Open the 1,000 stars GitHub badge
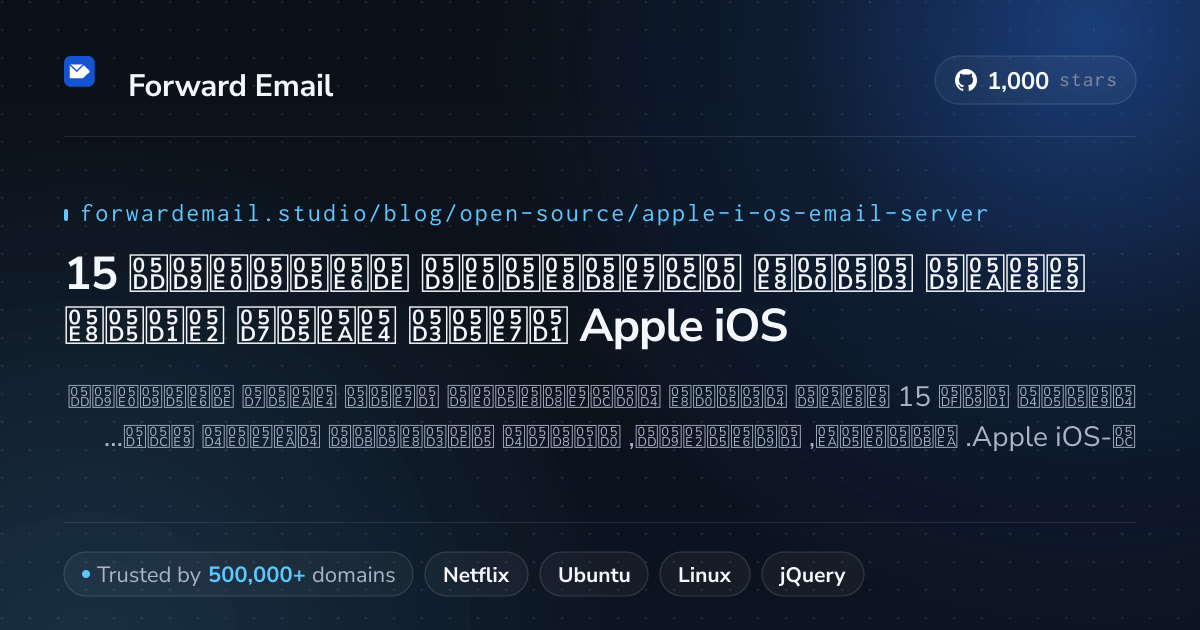Image resolution: width=1200 pixels, height=630 pixels. coord(1035,81)
